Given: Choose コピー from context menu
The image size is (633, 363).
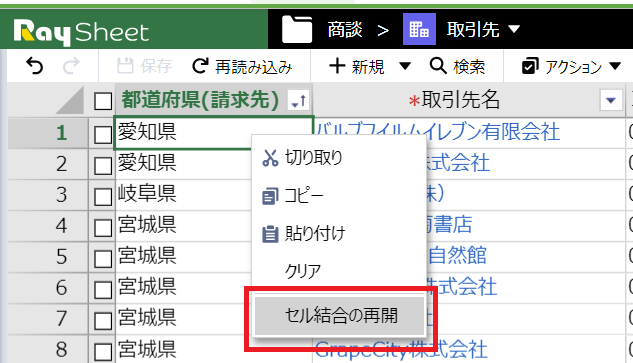Looking at the screenshot, I should pyautogui.click(x=339, y=196).
